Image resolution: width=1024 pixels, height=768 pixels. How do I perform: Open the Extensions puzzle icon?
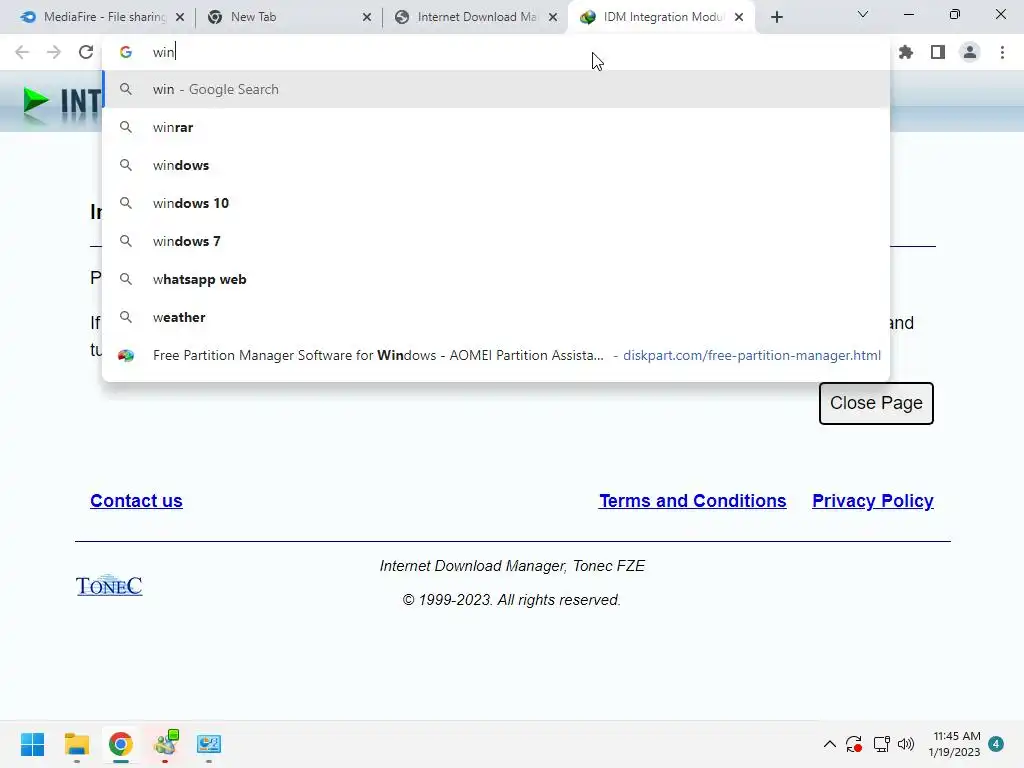pyautogui.click(x=906, y=52)
